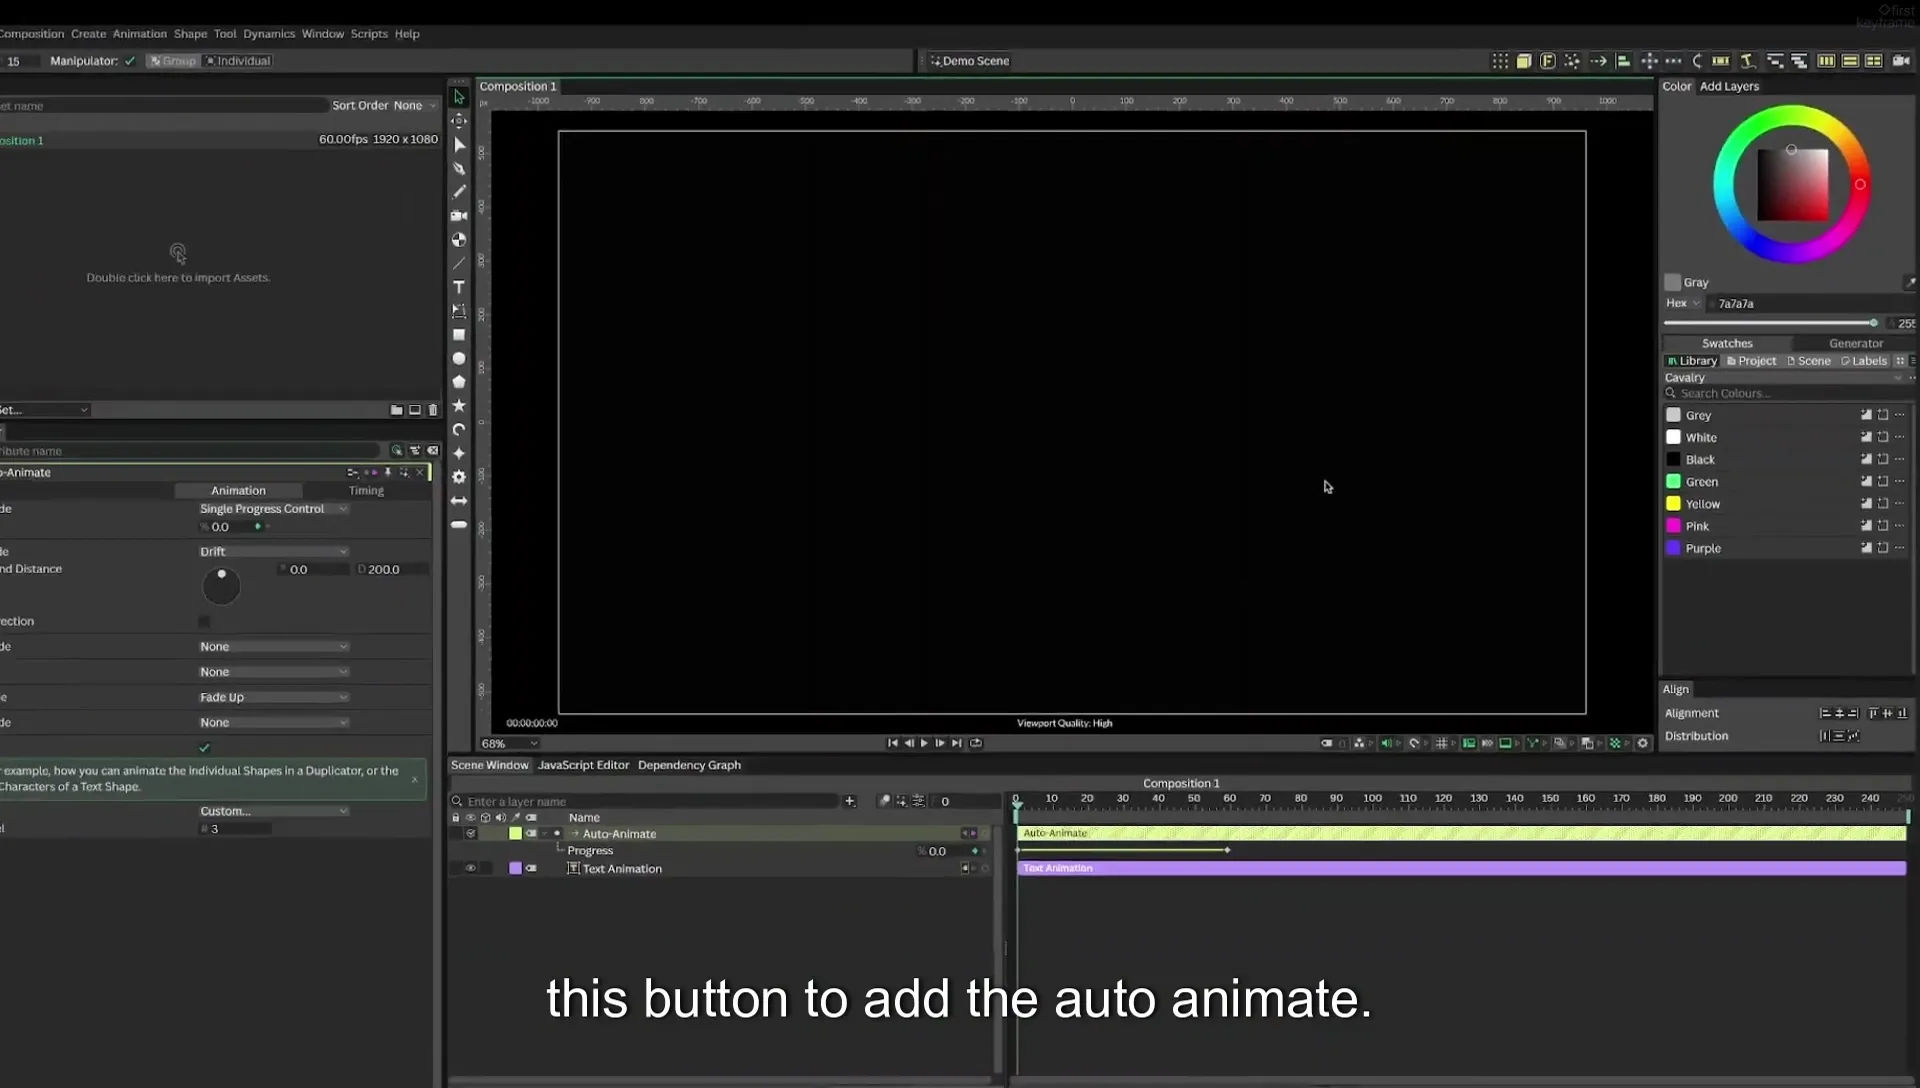Select the Rectangle shape tool

coord(459,335)
